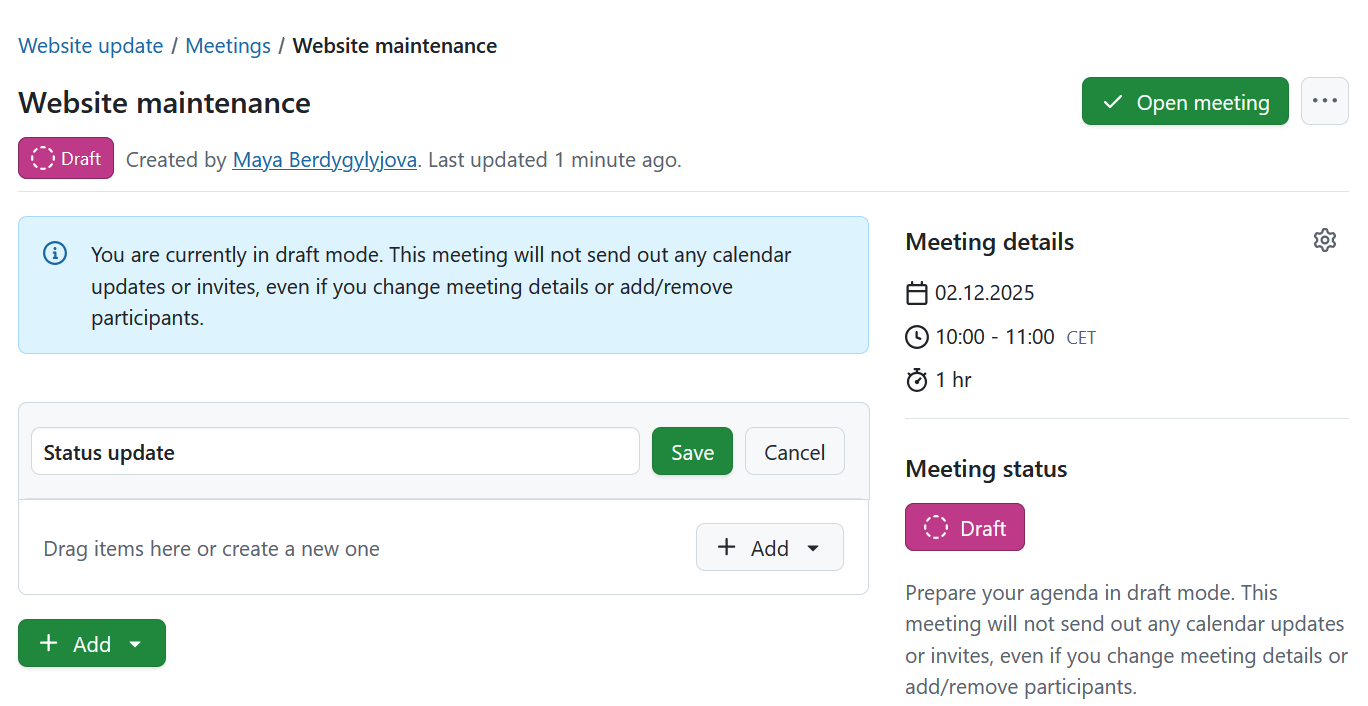Expand the Add dropdown inside agenda section
The image size is (1368, 706).
coord(769,547)
